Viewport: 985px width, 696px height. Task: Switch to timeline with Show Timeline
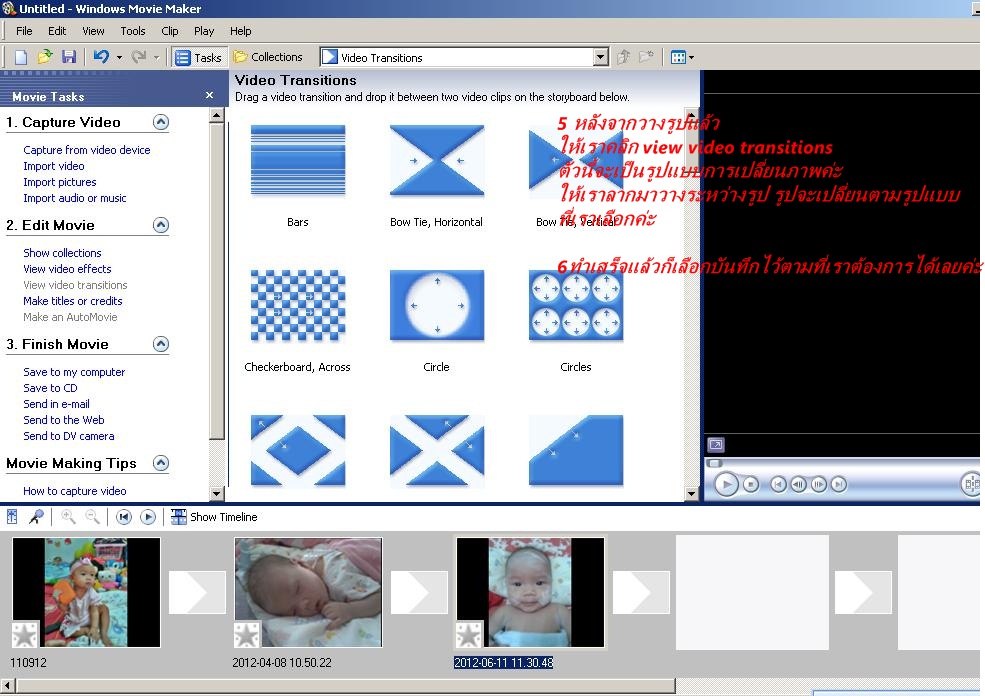(214, 517)
